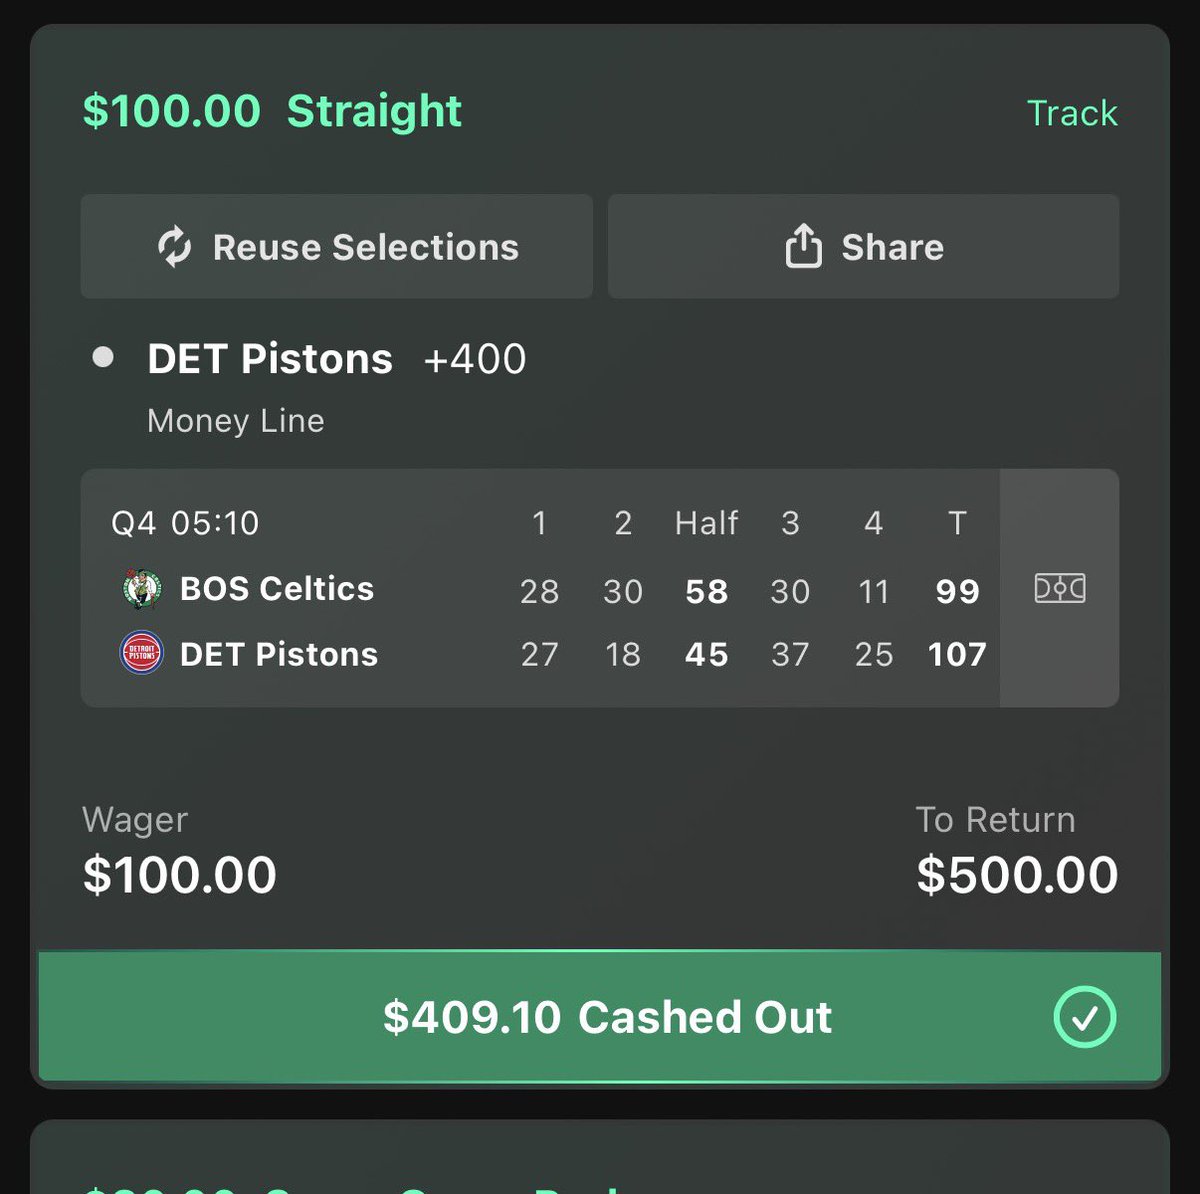Click the bullet dot beside DET Pistons
Screen dimensions: 1200x1194
(x=103, y=357)
